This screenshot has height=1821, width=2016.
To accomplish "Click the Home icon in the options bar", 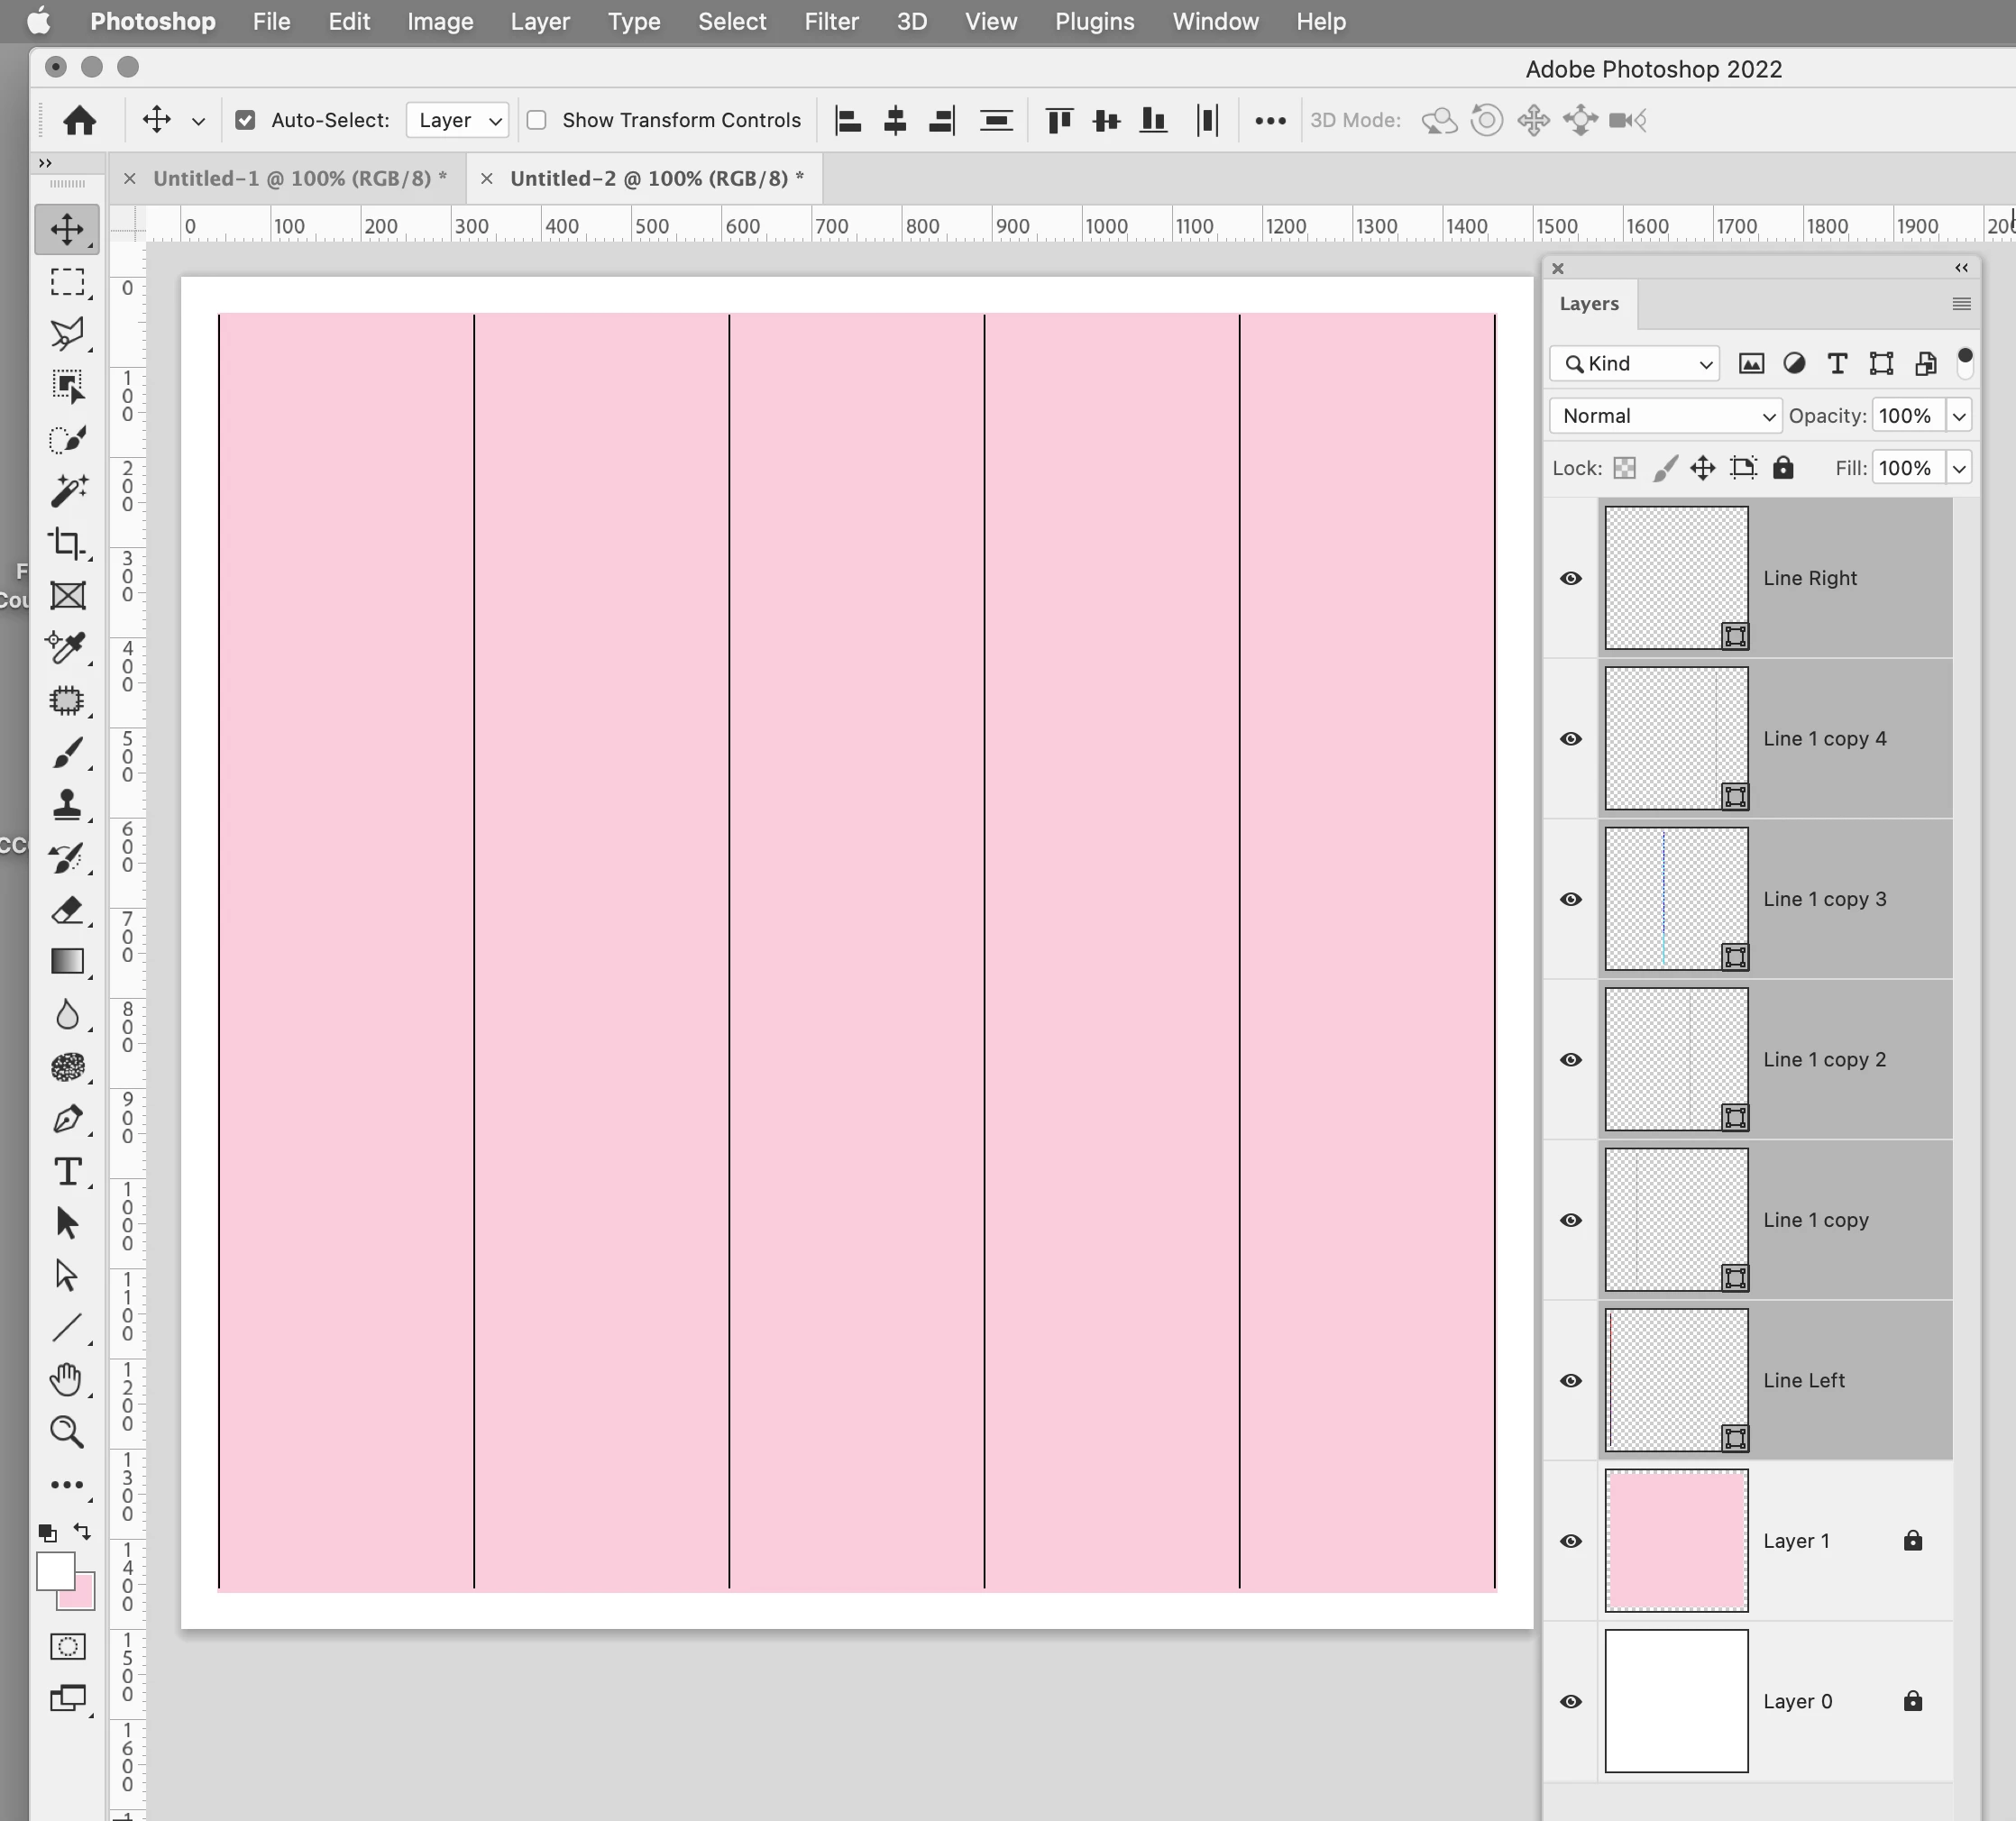I will pos(80,120).
